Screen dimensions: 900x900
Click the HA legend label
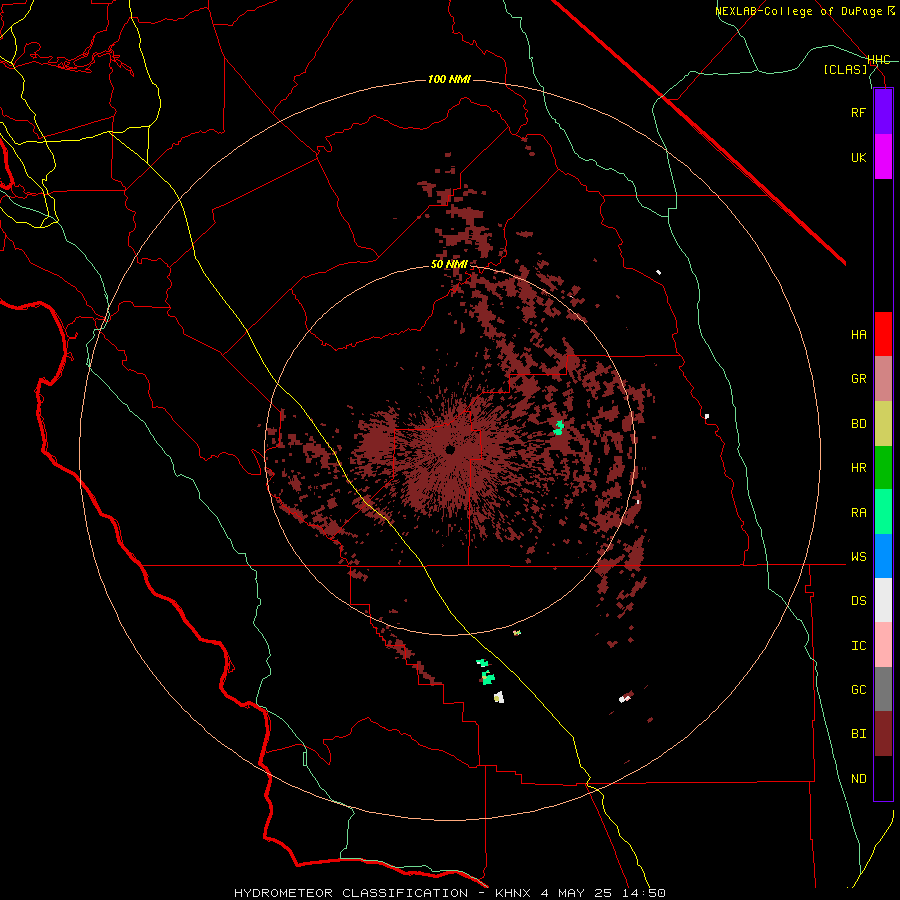(858, 335)
